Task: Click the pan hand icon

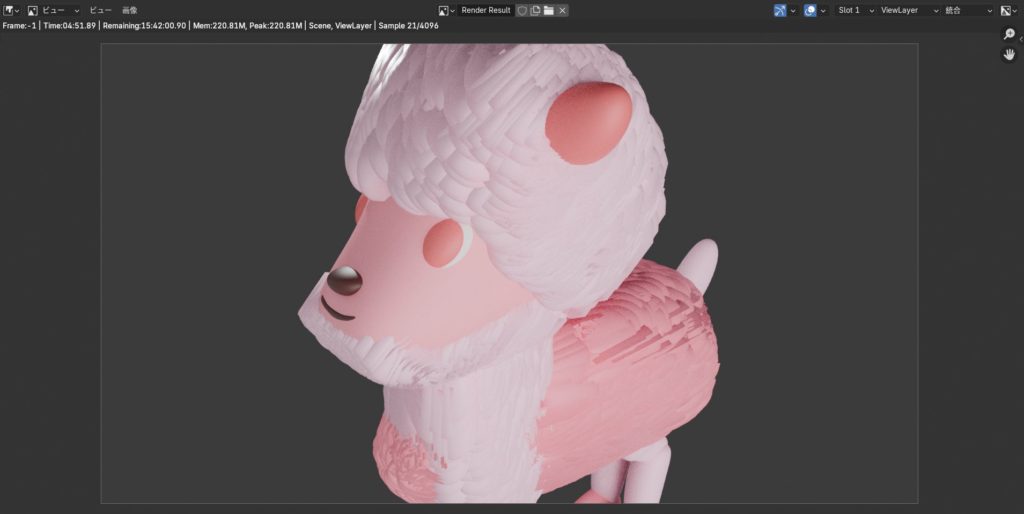Action: (x=1009, y=54)
